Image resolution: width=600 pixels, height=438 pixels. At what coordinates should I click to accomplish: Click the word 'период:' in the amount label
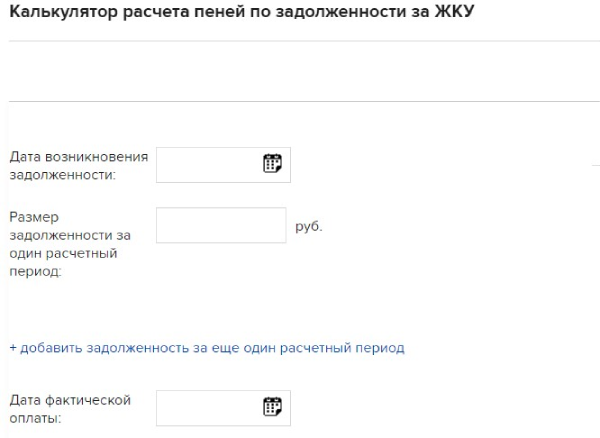tap(35, 271)
